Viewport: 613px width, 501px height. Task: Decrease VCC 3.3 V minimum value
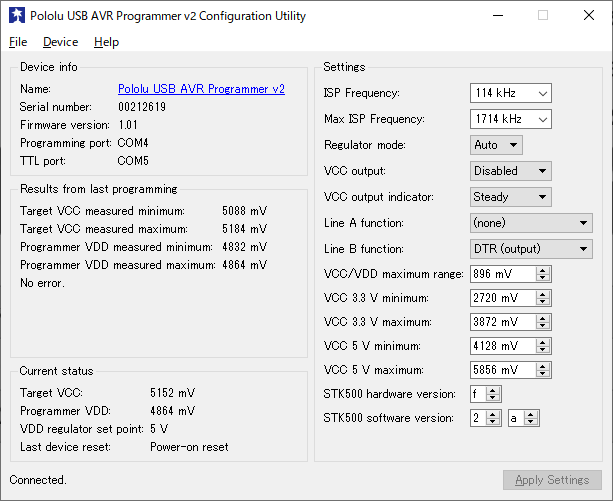pos(543,302)
